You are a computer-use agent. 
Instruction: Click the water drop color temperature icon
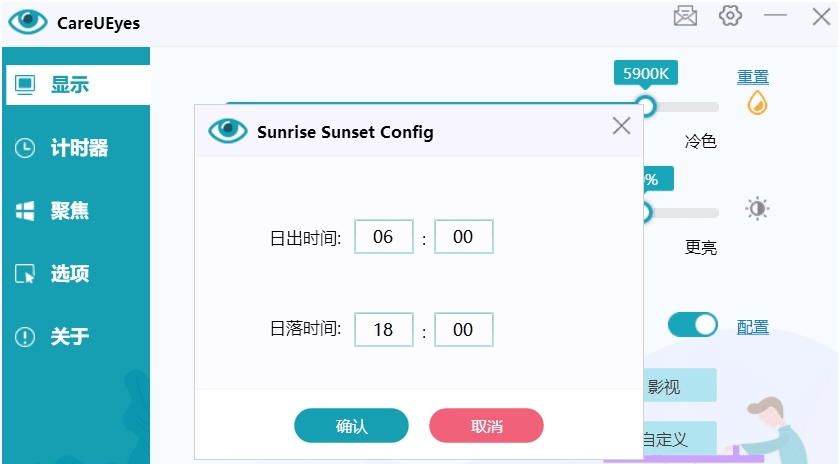pyautogui.click(x=757, y=102)
